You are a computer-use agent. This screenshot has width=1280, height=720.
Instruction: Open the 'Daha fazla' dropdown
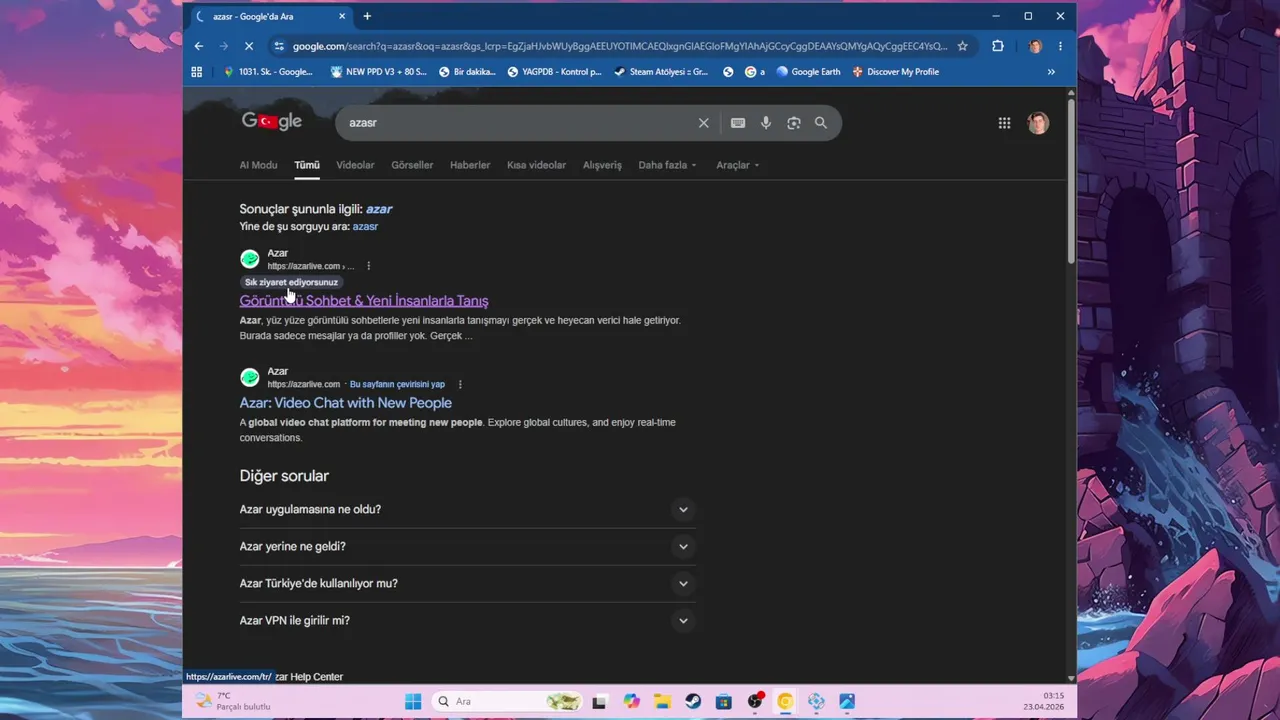[x=667, y=165]
